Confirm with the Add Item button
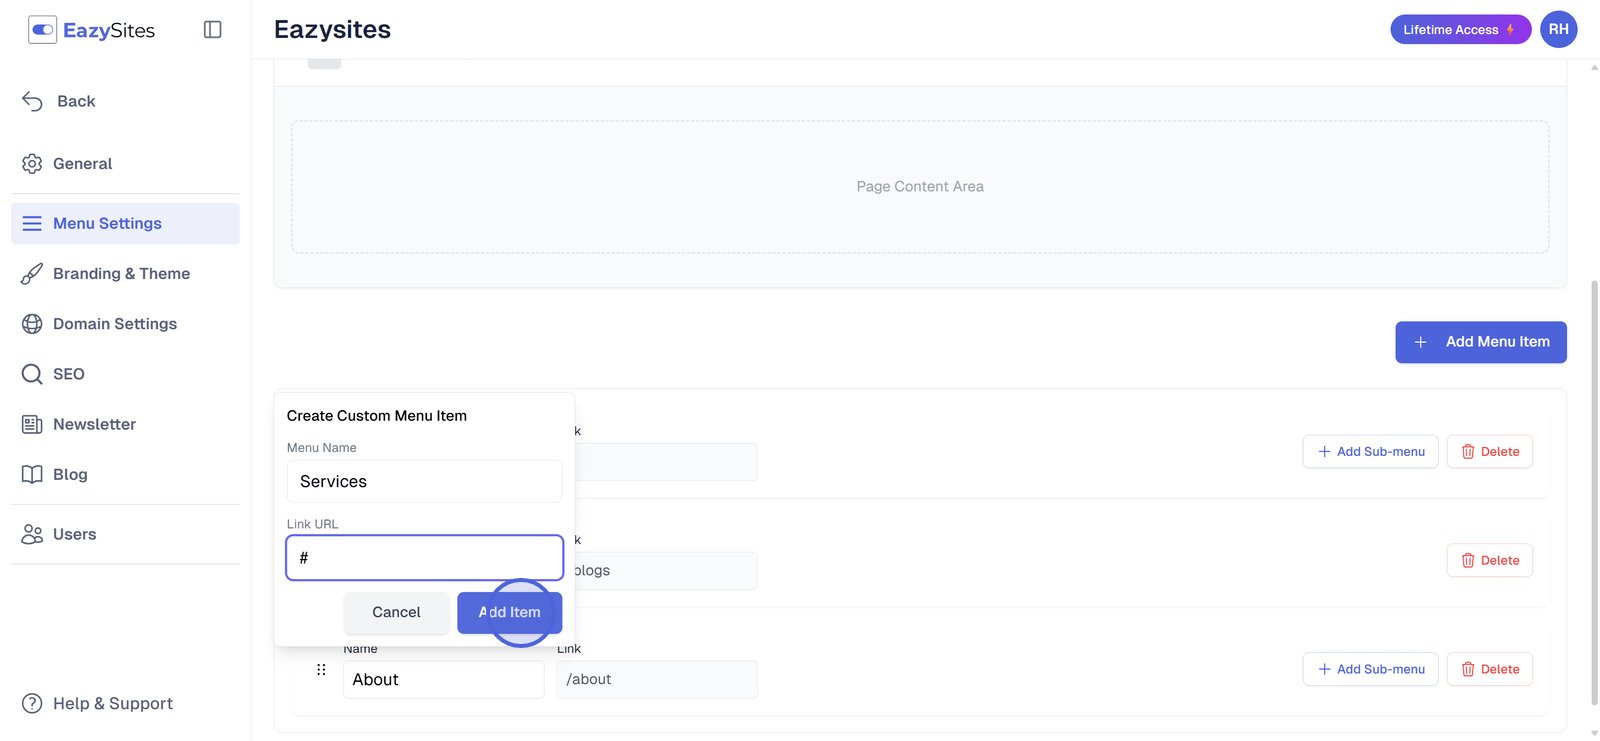 click(509, 613)
